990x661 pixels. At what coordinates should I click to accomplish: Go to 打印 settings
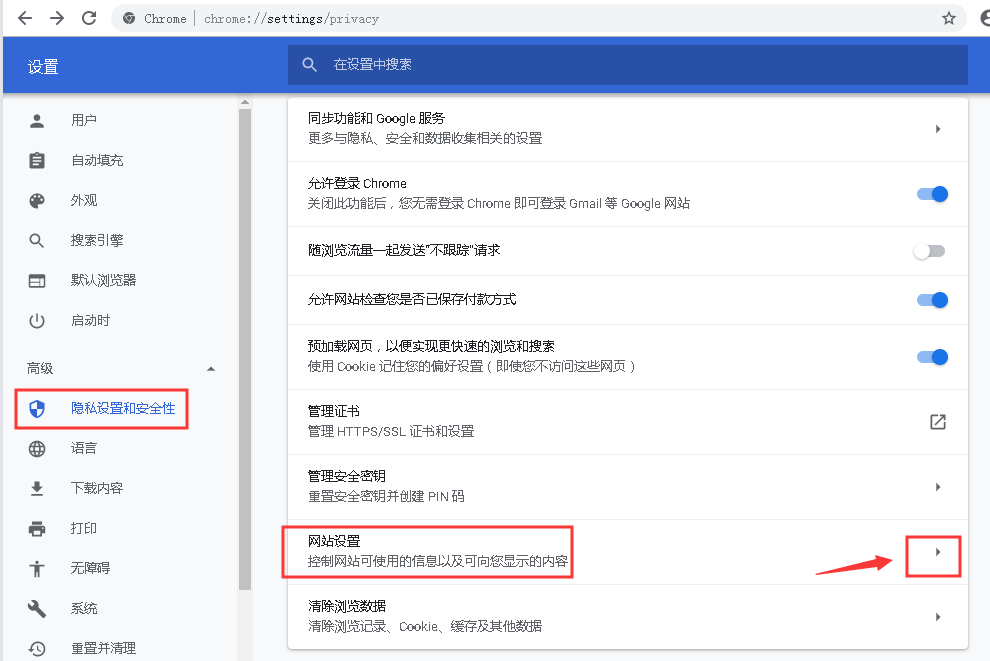coord(84,528)
